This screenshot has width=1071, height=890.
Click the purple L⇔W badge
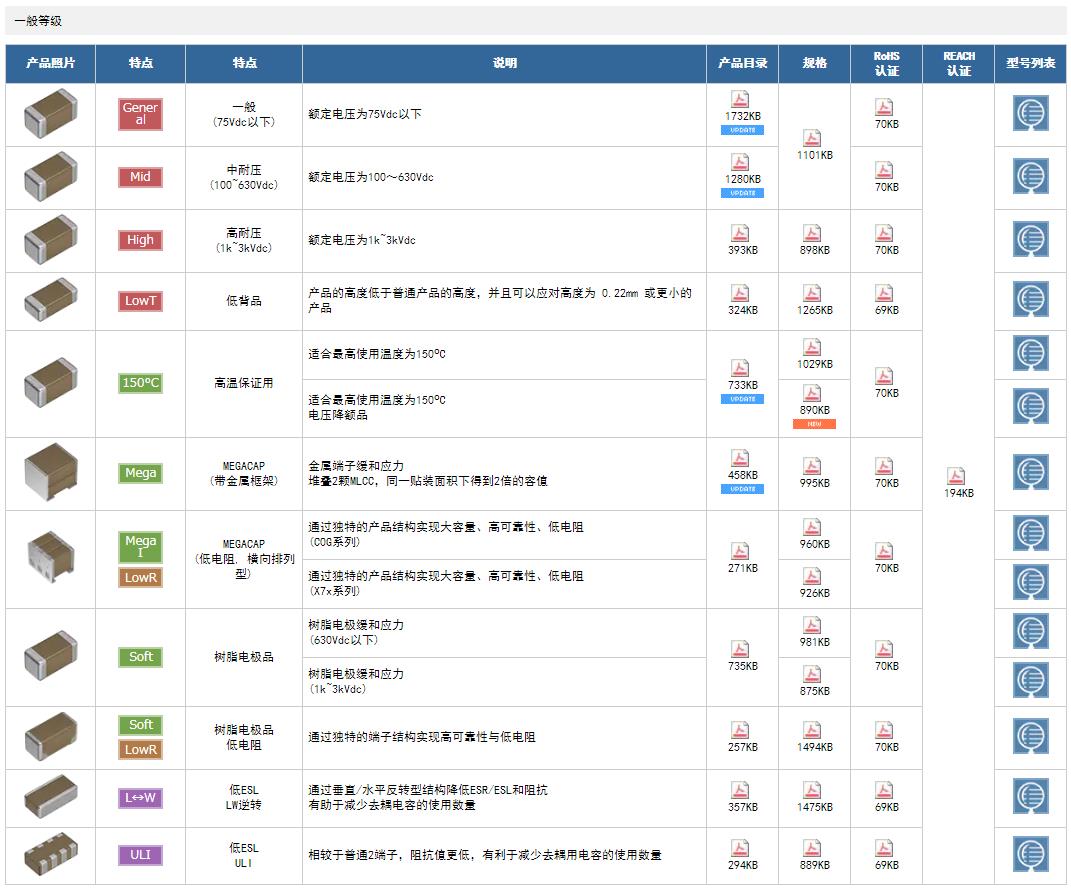140,798
